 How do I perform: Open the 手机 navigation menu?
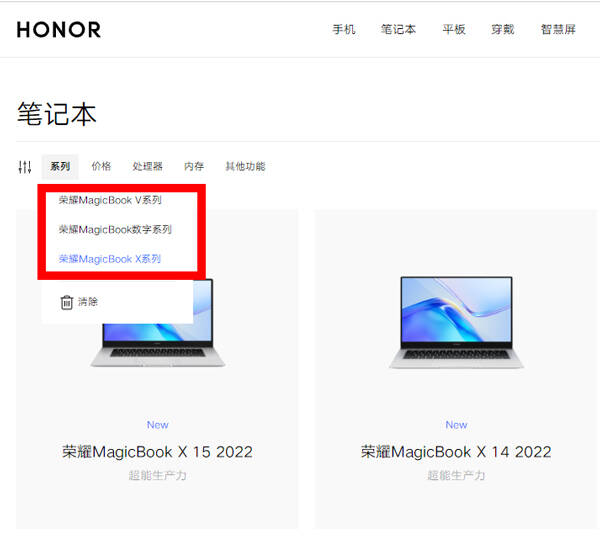344,29
